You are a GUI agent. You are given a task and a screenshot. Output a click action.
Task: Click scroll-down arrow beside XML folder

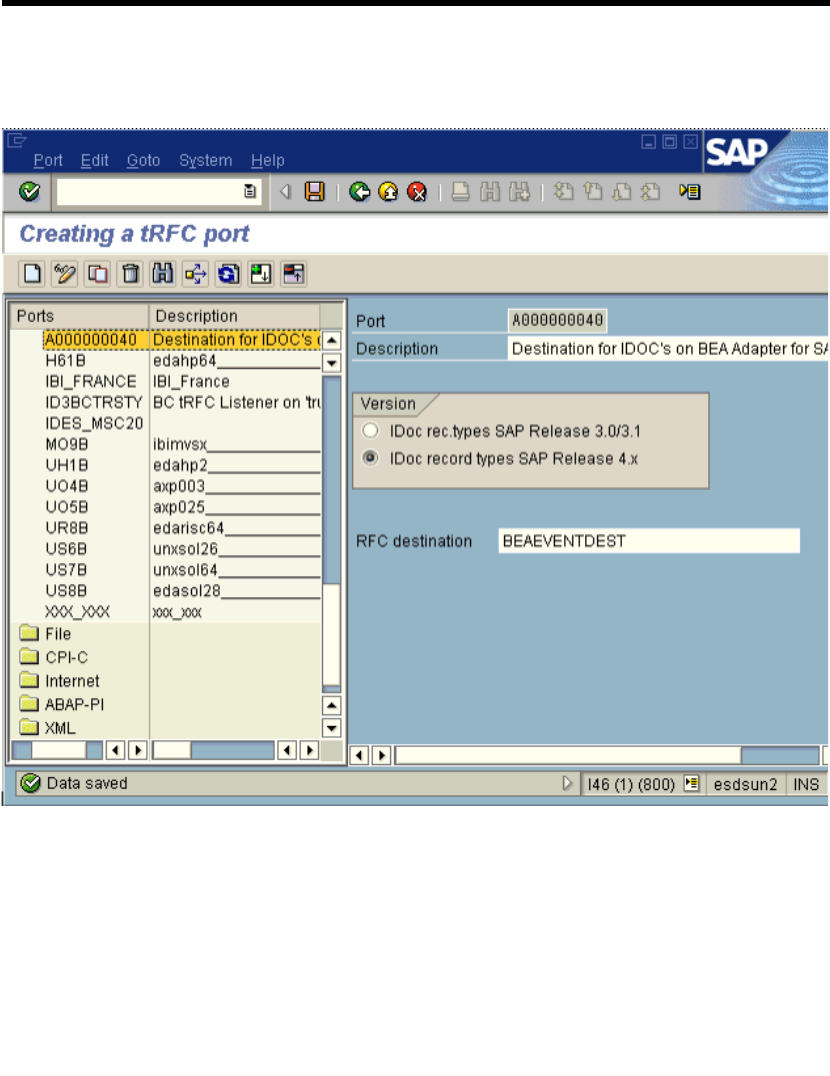point(331,728)
